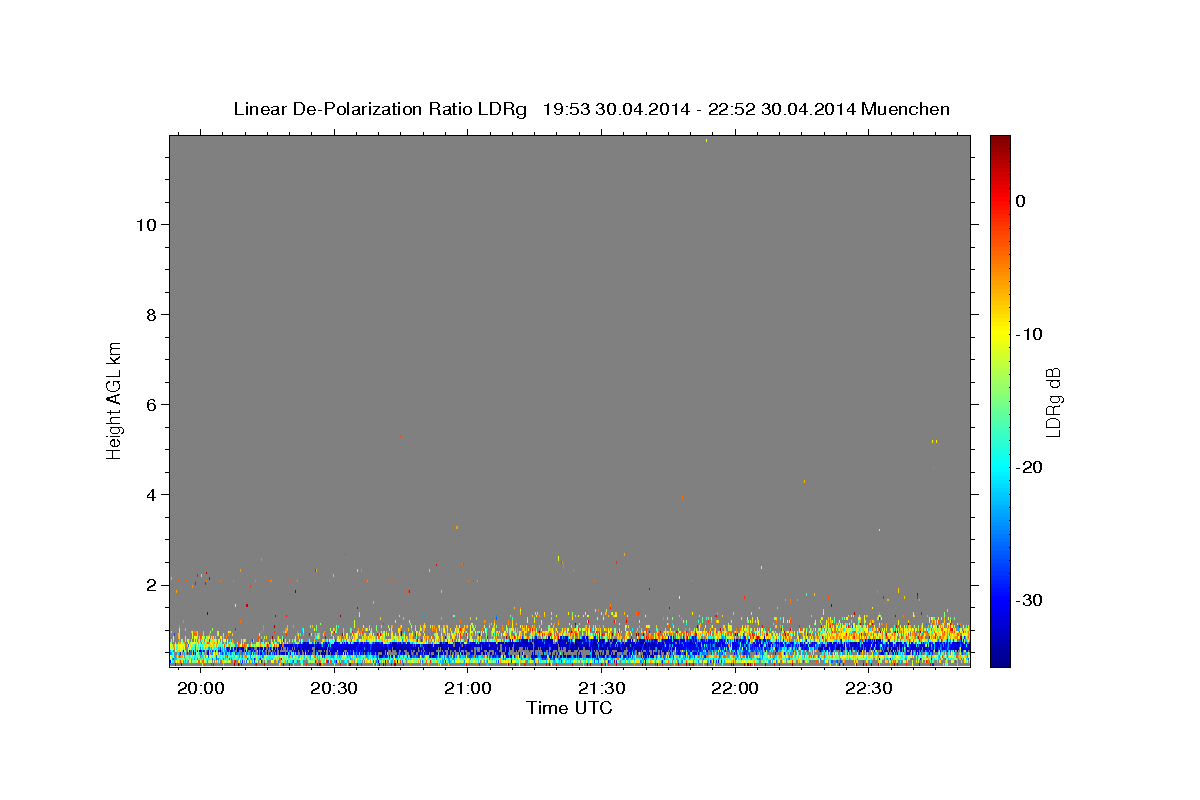Click the 20:00 time tick label
The height and width of the screenshot is (800, 1200).
coord(200,689)
